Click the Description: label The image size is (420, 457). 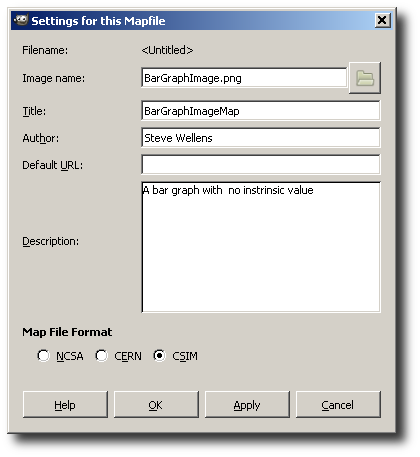51,241
